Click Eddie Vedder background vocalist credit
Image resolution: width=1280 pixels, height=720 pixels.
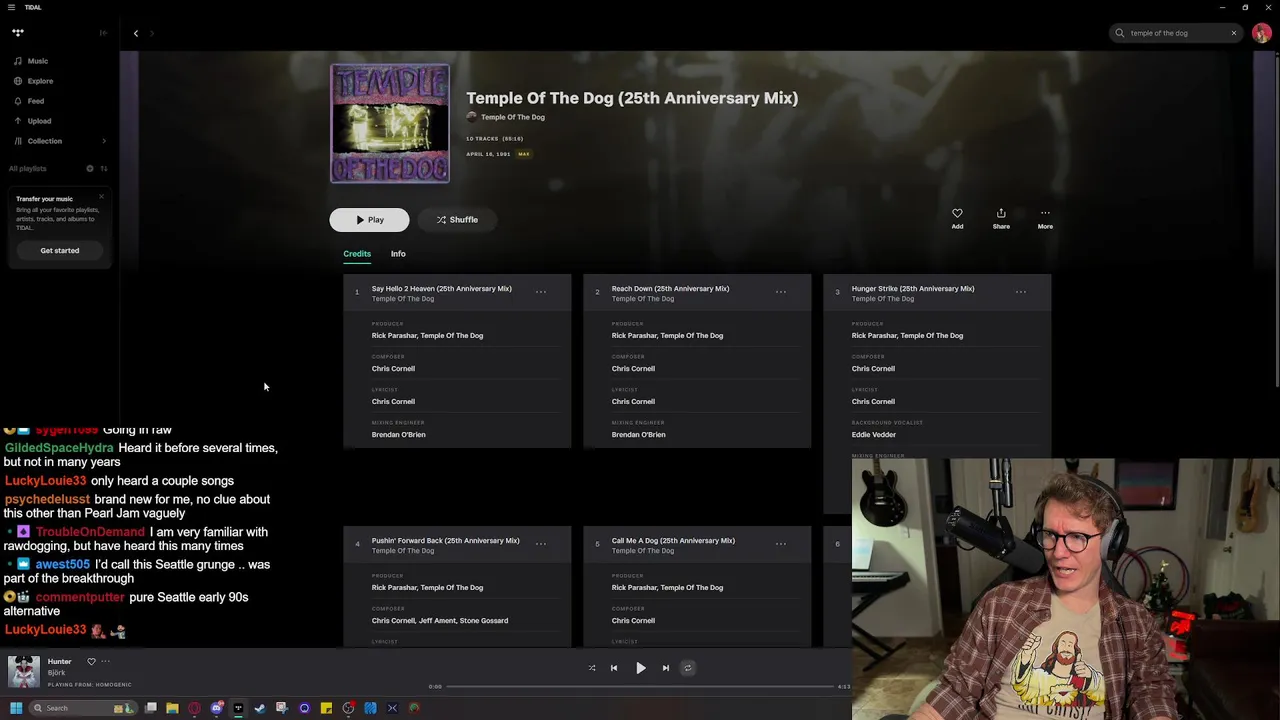point(874,435)
